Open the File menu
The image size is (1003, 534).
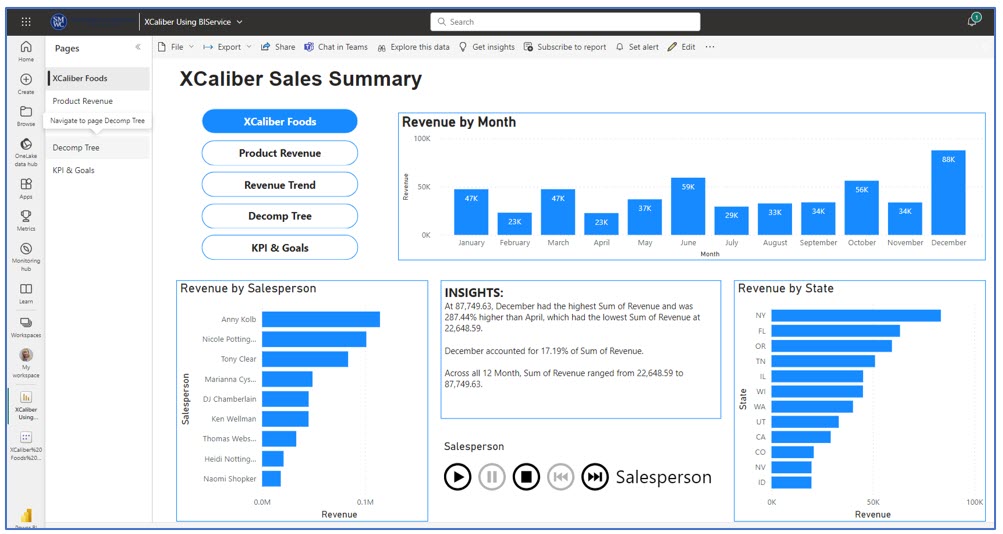(x=175, y=47)
